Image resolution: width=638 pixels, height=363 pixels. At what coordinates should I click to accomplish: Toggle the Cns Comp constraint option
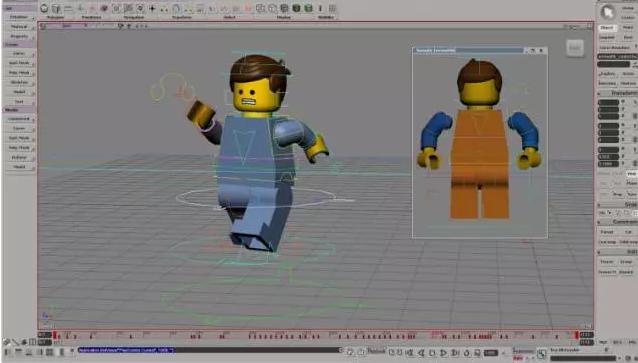click(607, 242)
